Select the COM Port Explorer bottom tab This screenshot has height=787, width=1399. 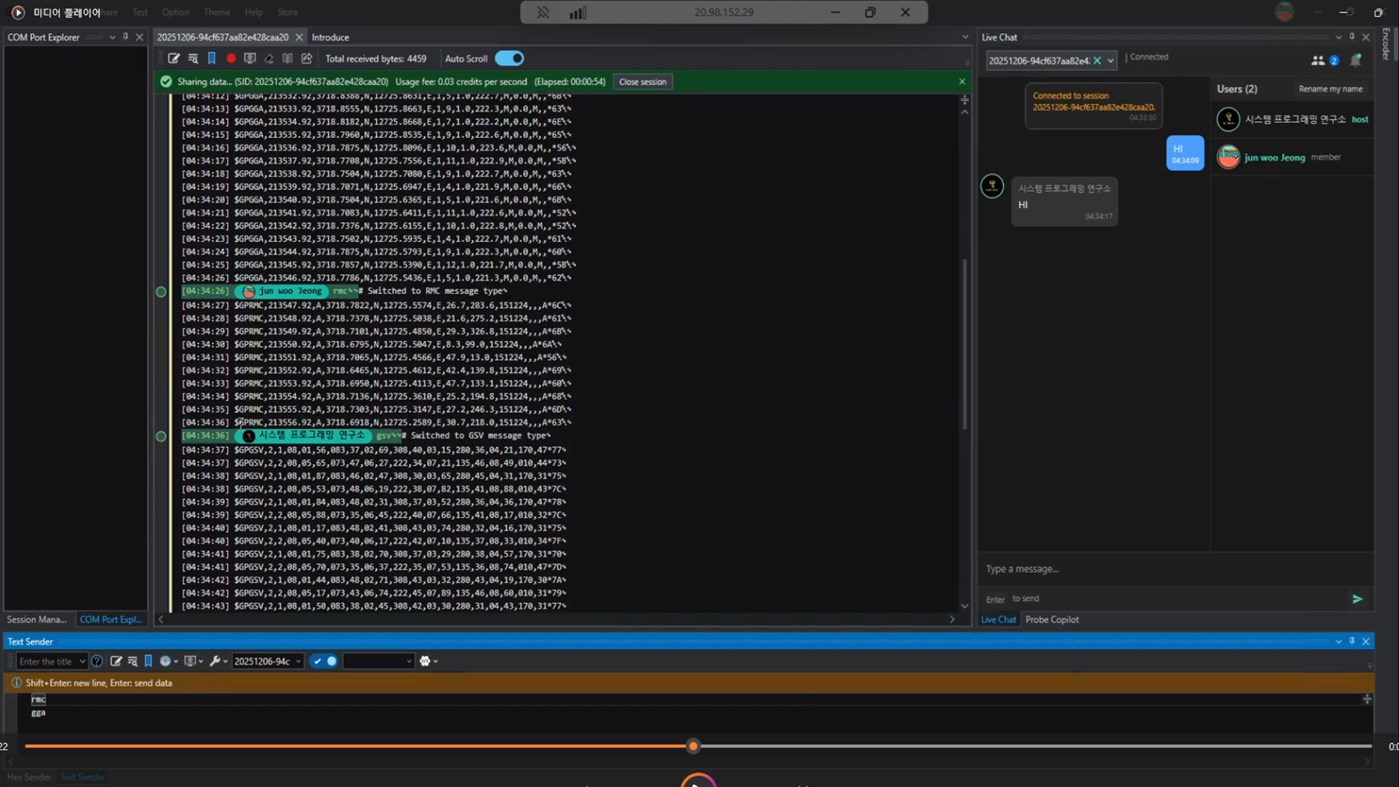coord(111,619)
